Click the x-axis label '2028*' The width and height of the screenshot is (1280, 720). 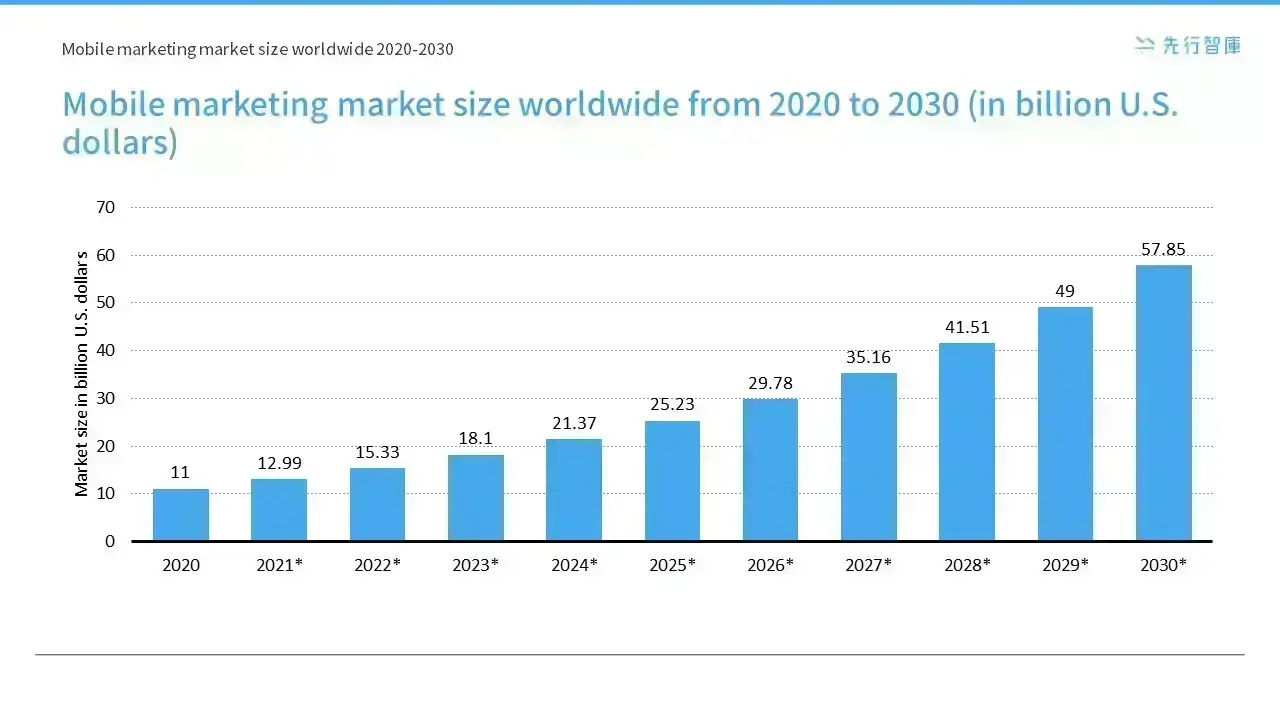point(967,565)
